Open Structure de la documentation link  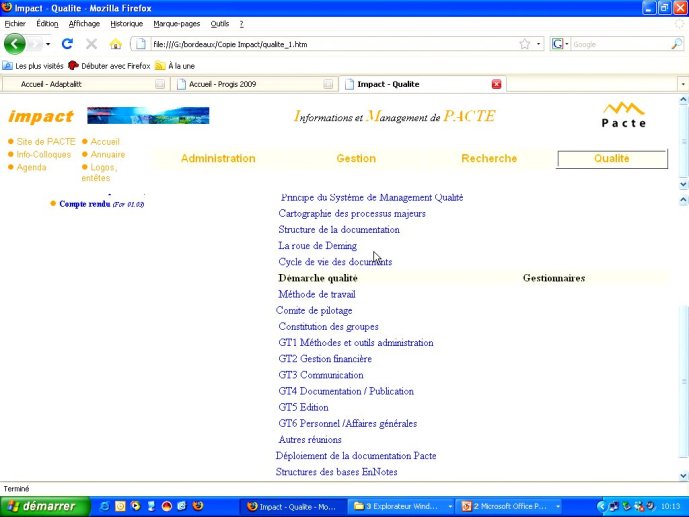pos(339,230)
